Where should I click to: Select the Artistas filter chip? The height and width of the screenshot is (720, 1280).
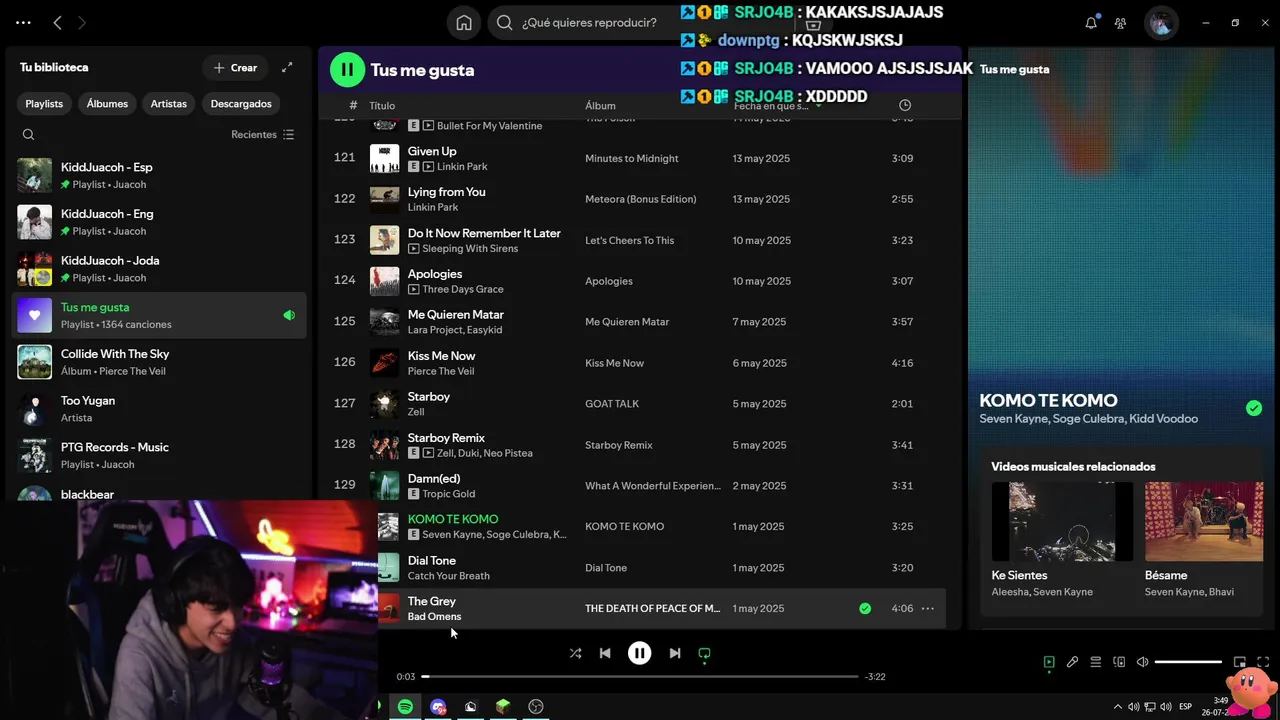point(168,103)
